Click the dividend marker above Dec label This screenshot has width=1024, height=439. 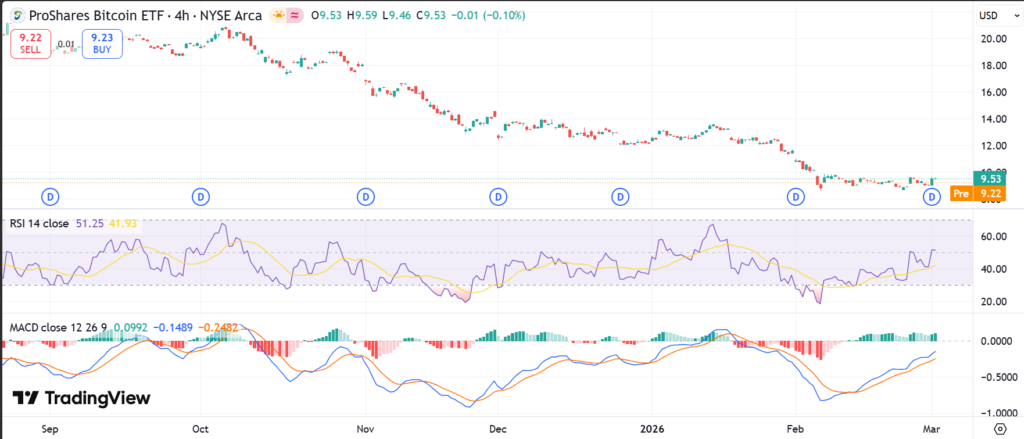coord(499,197)
